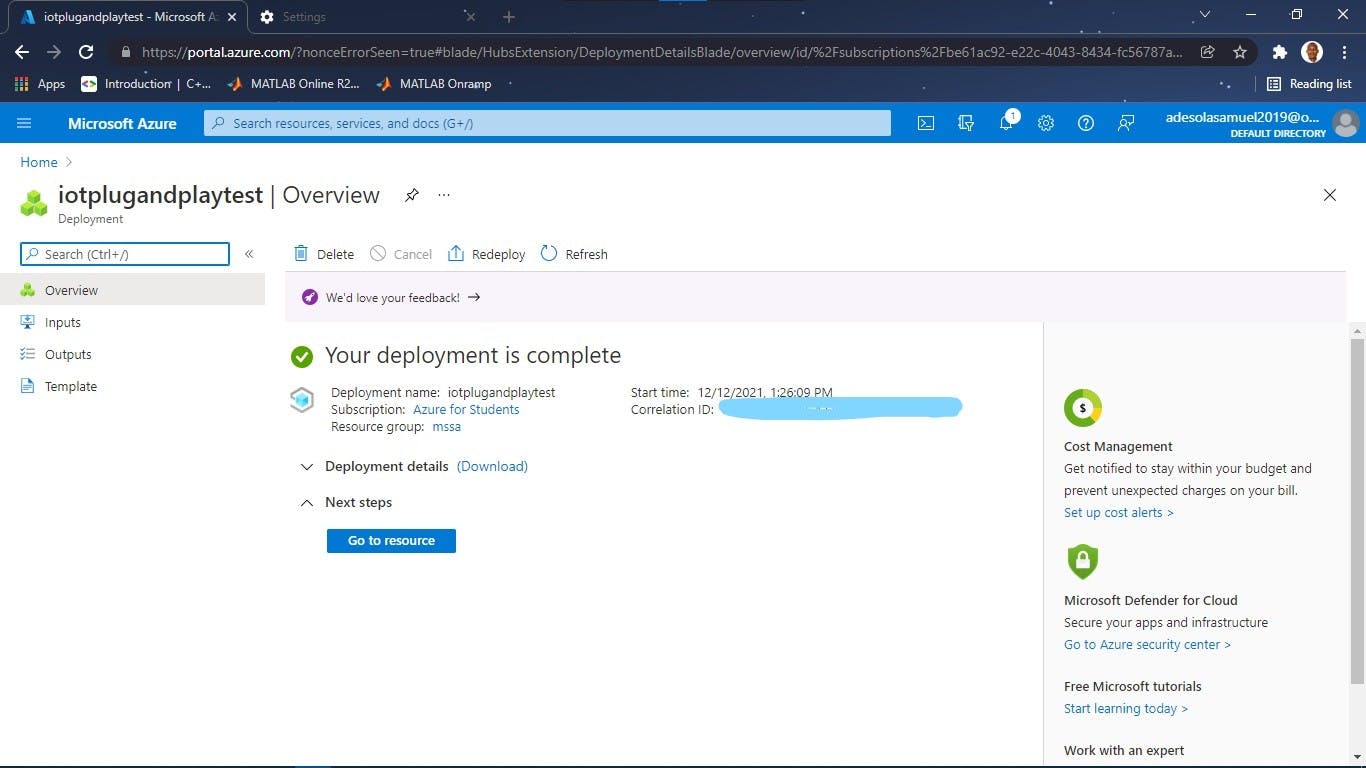Click the deployment resource search box
Viewport: 1366px width, 768px height.
(x=125, y=254)
